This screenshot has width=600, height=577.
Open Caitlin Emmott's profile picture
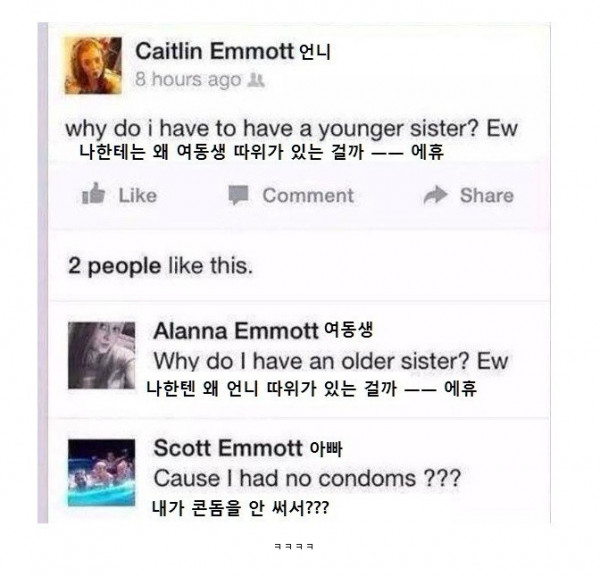point(93,65)
